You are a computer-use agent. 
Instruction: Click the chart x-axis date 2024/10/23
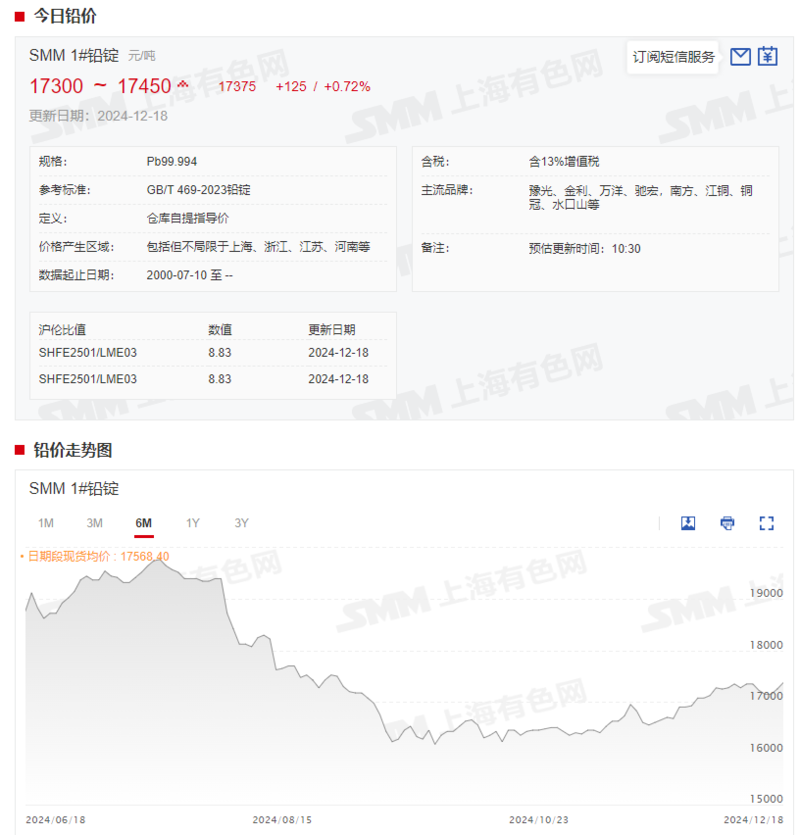[538, 820]
